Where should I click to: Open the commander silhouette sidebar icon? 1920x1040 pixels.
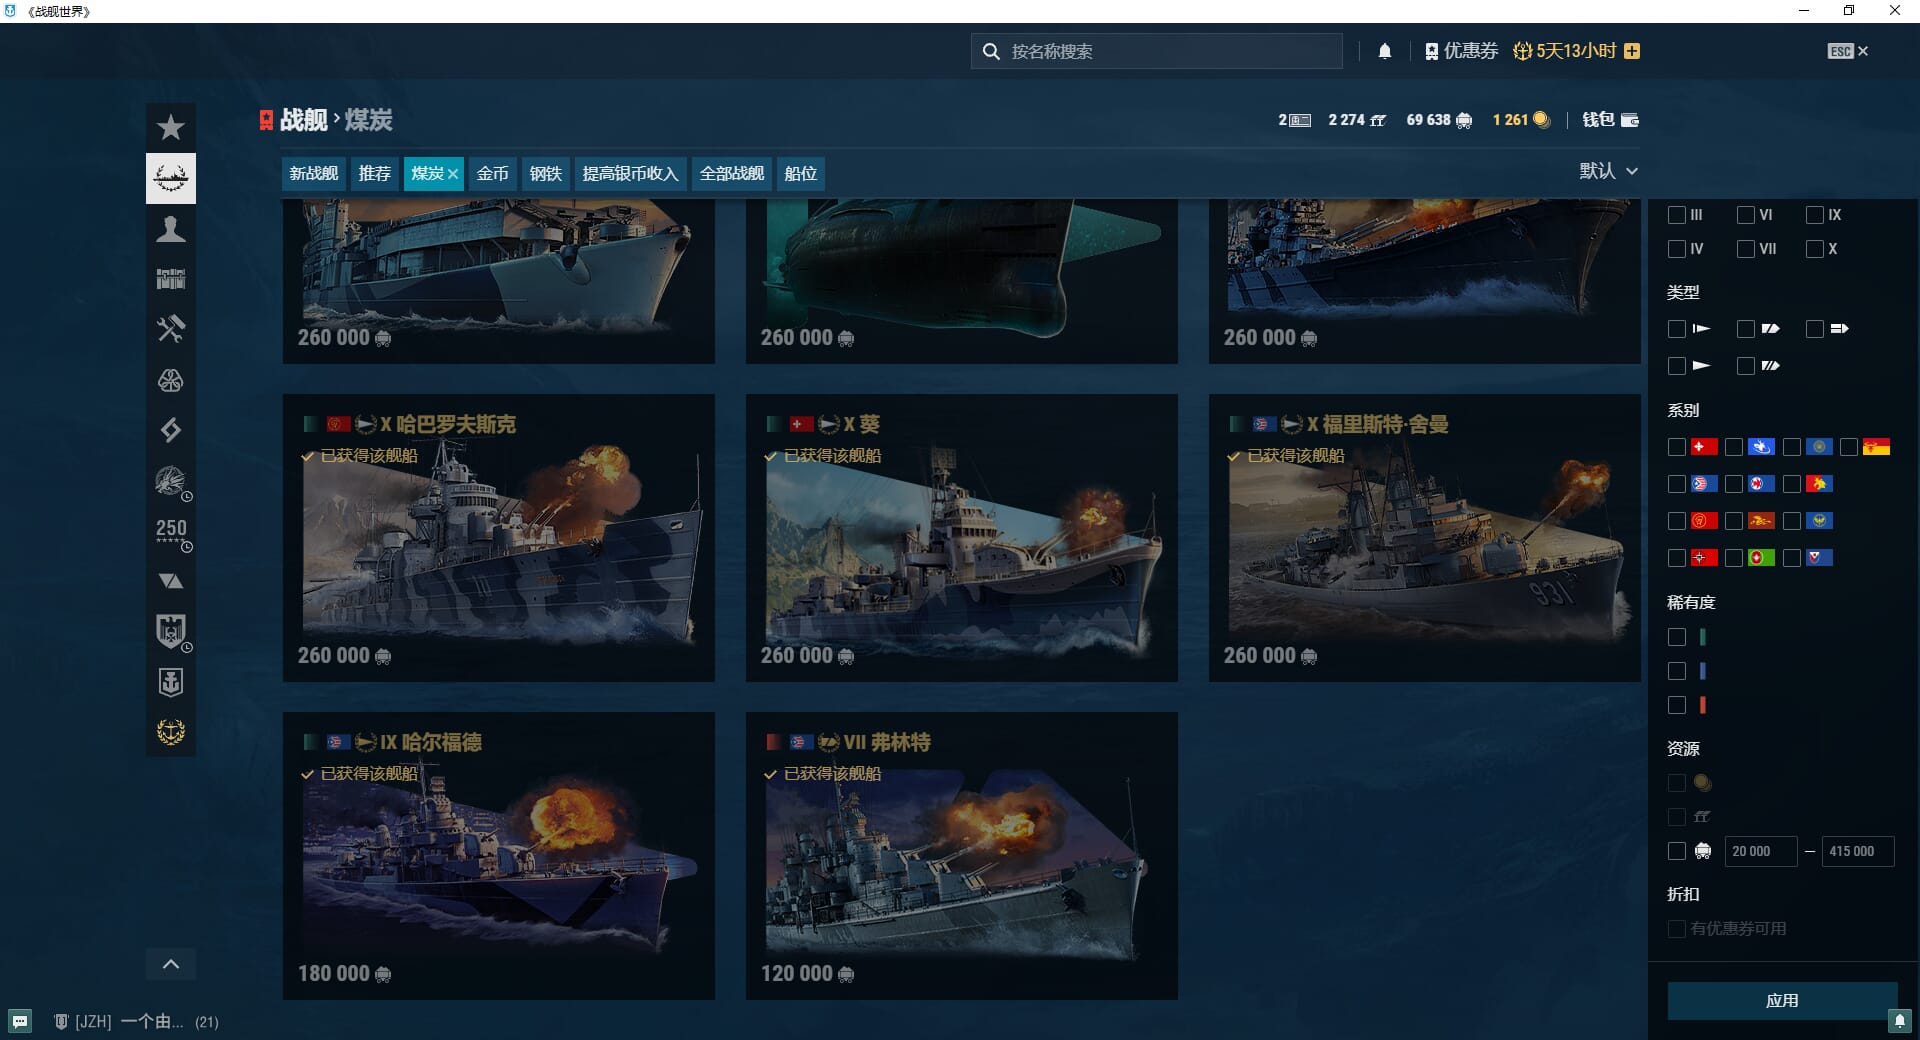171,229
